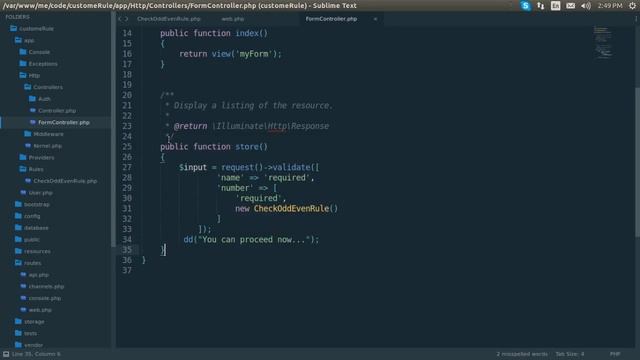Click the Line 35, Column 6 status
The width and height of the screenshot is (640, 360).
[36, 354]
